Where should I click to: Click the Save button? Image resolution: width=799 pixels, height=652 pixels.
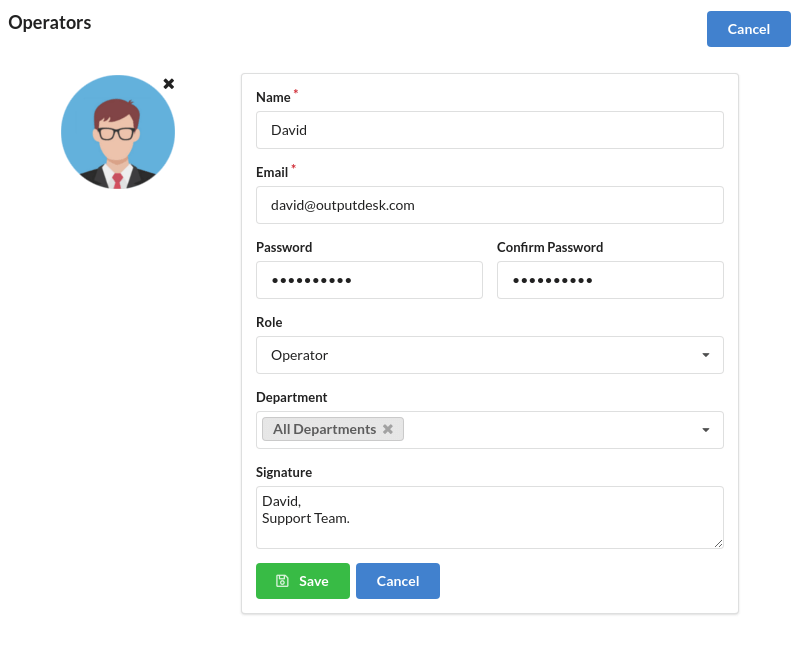[x=303, y=581]
